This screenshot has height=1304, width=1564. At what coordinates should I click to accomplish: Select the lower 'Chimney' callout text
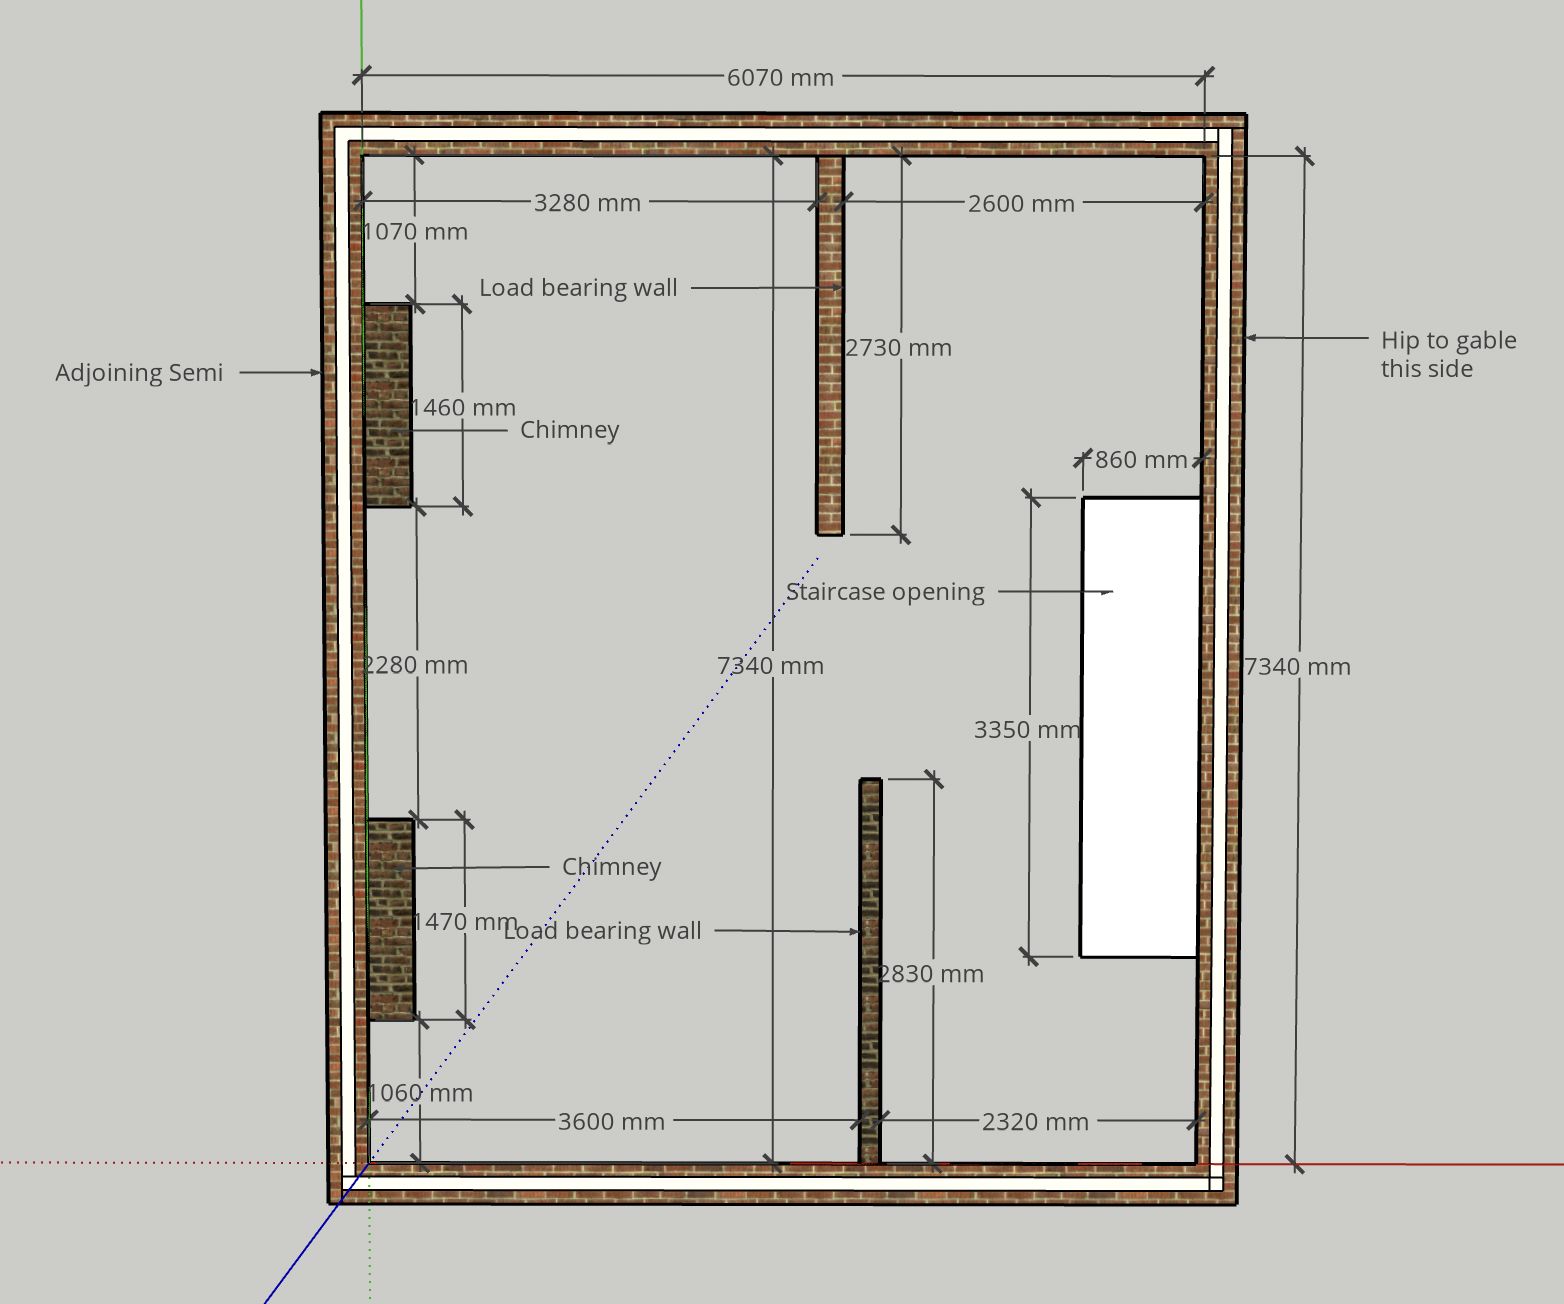click(x=611, y=866)
